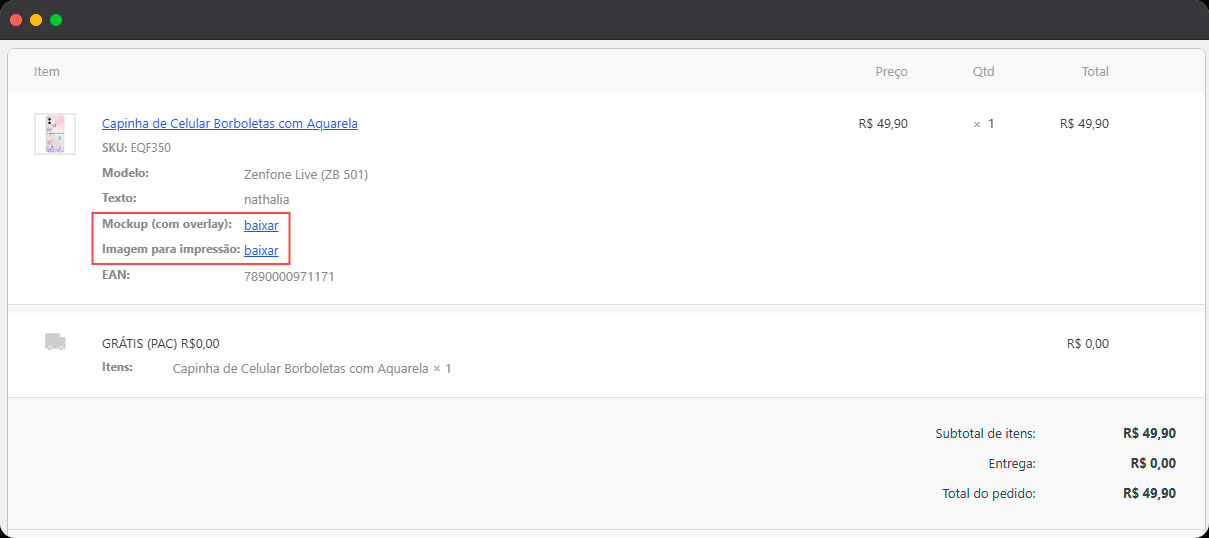The width and height of the screenshot is (1209, 538).
Task: Download the Imagem para impressão file
Action: 261,250
